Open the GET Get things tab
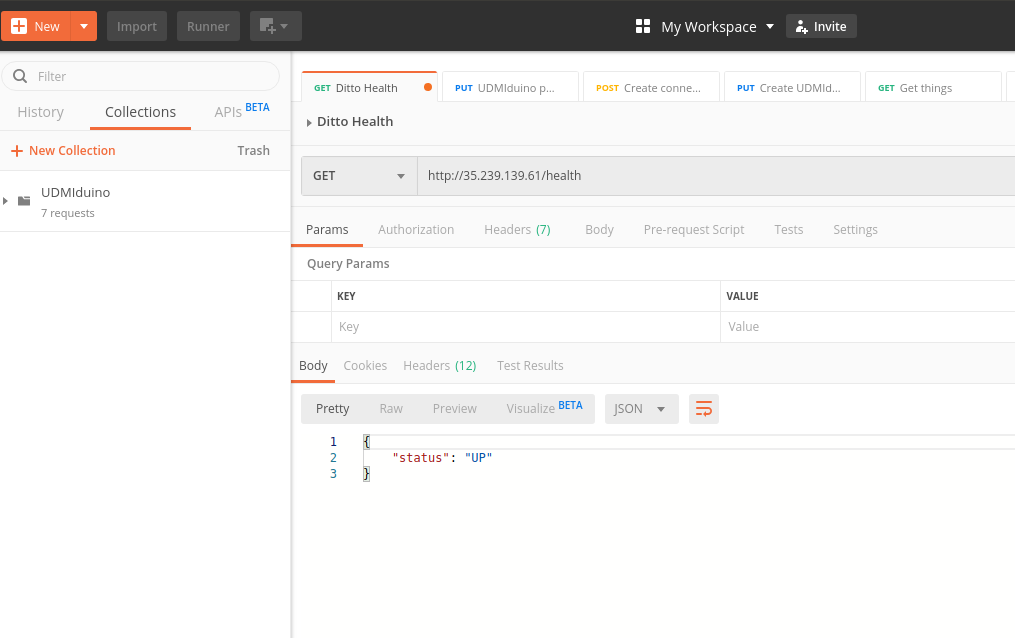 coord(933,87)
